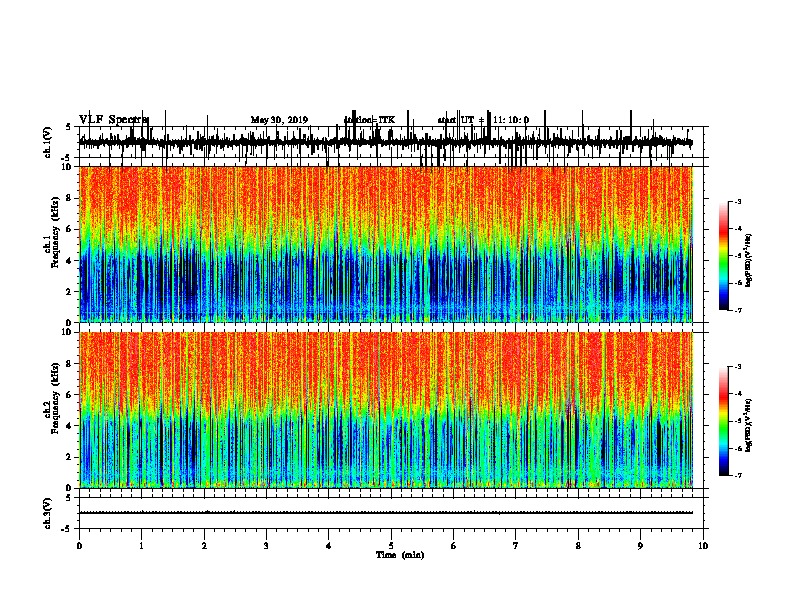This screenshot has height=612, width=792.
Task: Click the station ITK header label
Action: pyautogui.click(x=369, y=120)
